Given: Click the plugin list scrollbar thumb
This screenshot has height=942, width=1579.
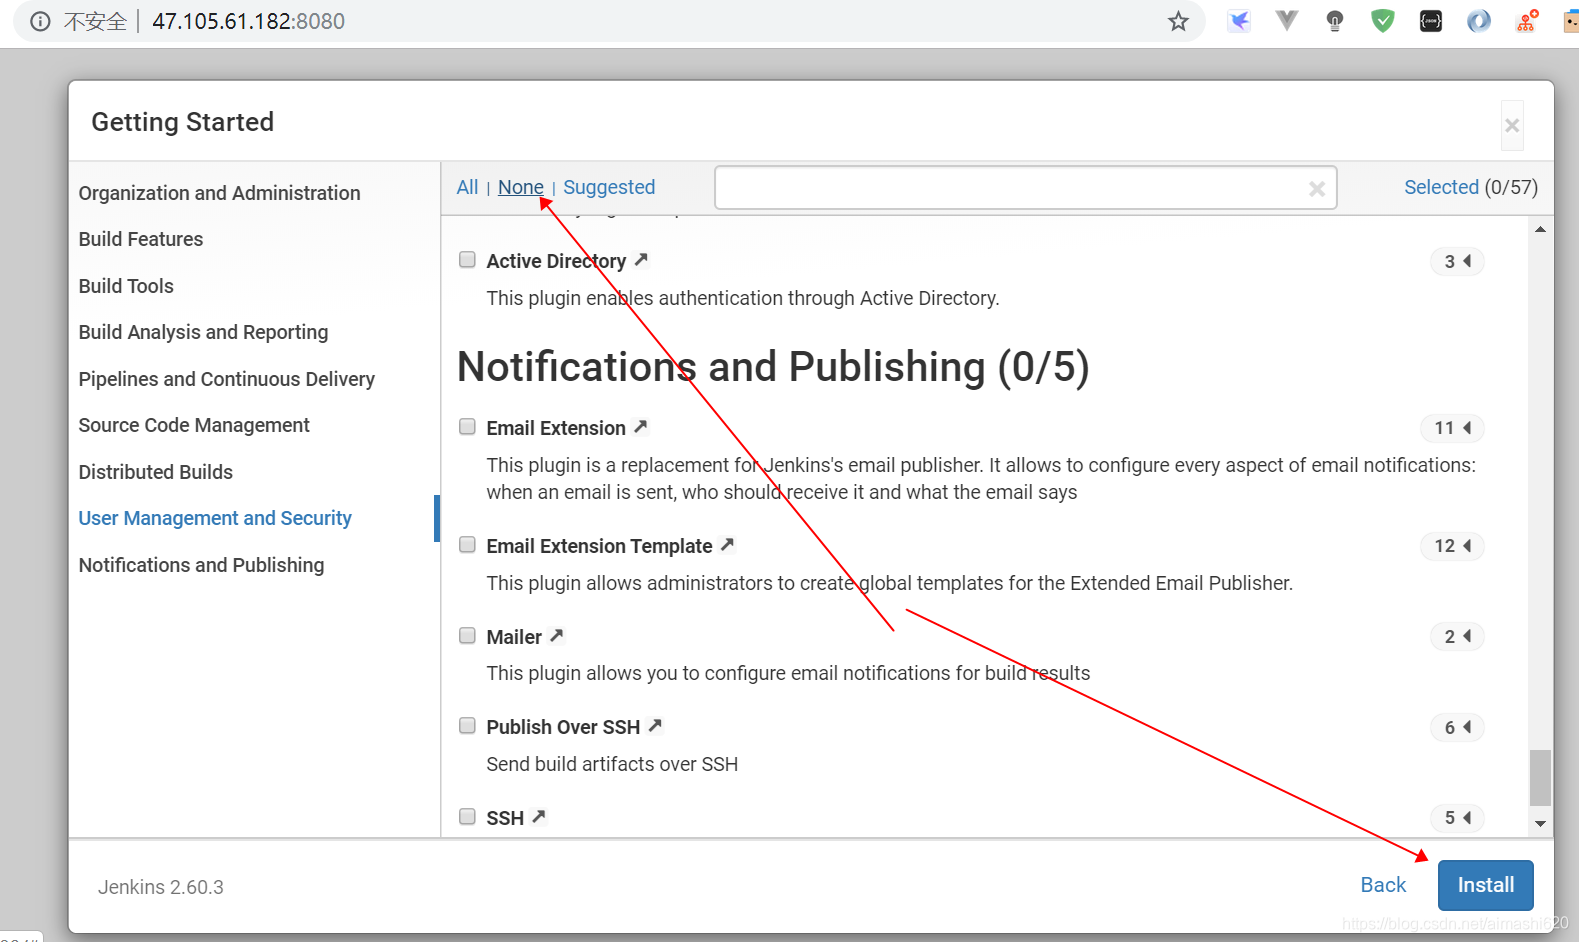Looking at the screenshot, I should pyautogui.click(x=1540, y=778).
